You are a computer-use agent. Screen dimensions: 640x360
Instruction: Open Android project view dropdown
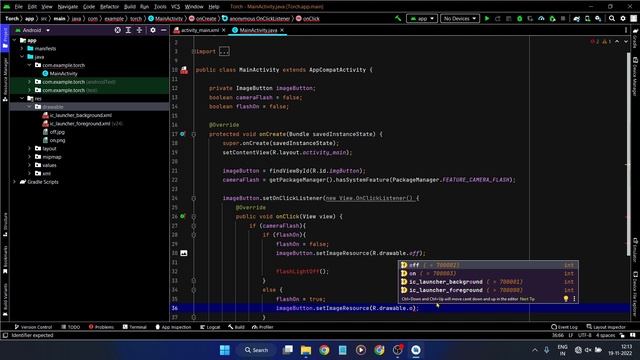coord(33,30)
